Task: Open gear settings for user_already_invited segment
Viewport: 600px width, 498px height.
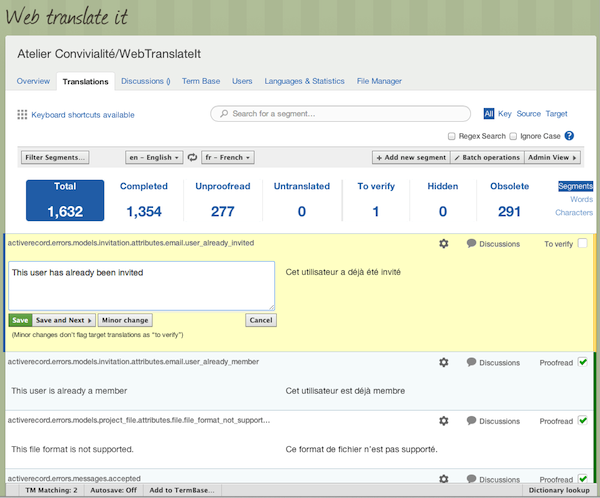Action: [x=443, y=243]
